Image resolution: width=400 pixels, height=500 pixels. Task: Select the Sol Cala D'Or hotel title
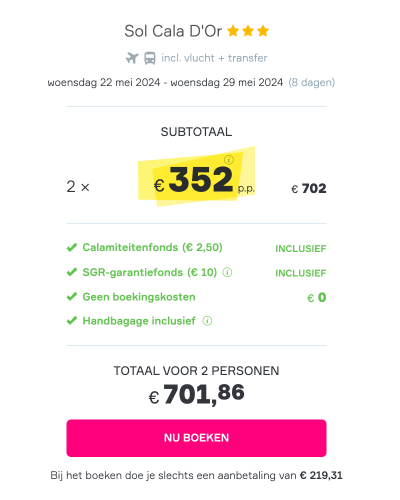click(173, 31)
